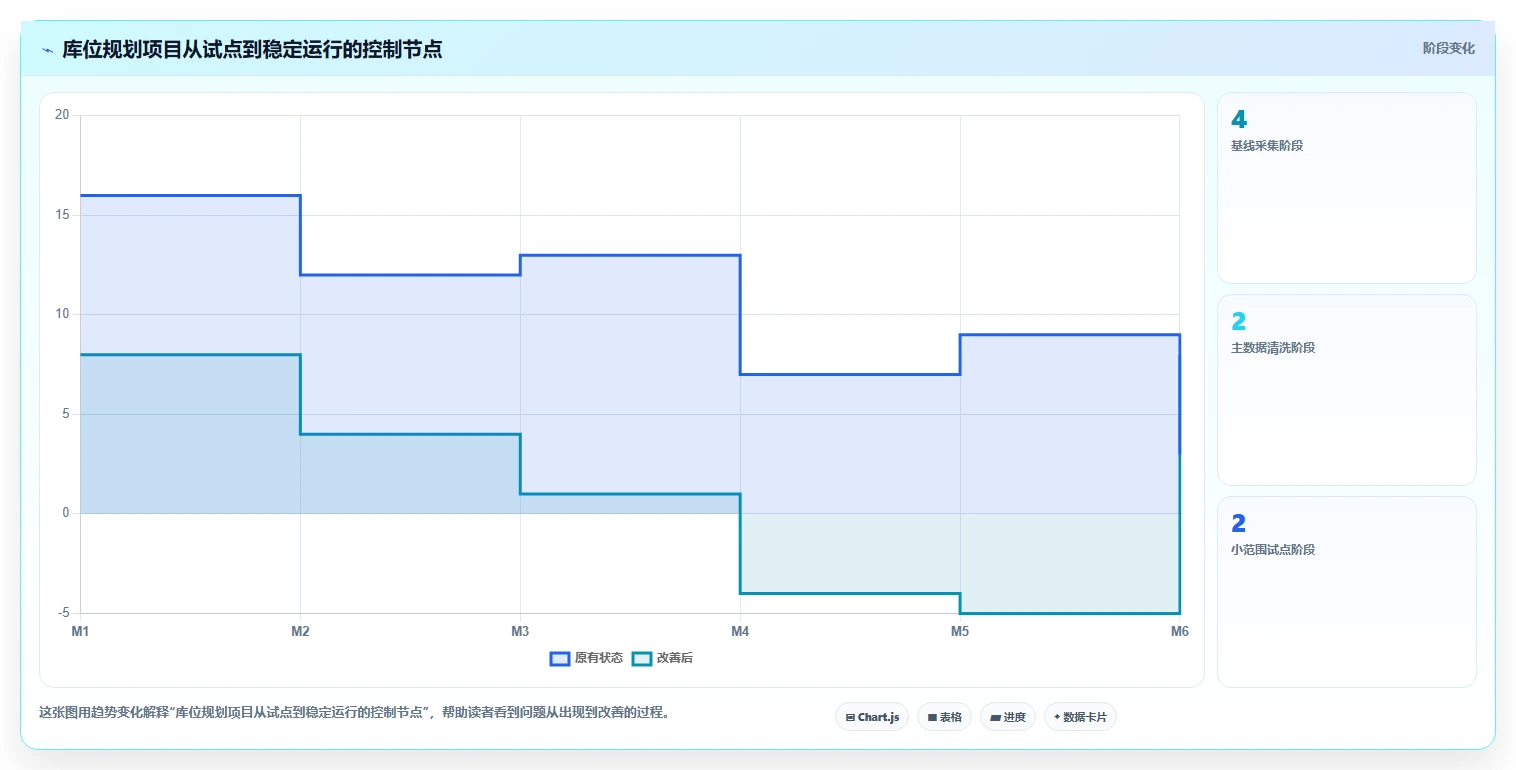The image size is (1516, 770).
Task: Open the 基线采集阶段 card
Action: (x=1346, y=188)
